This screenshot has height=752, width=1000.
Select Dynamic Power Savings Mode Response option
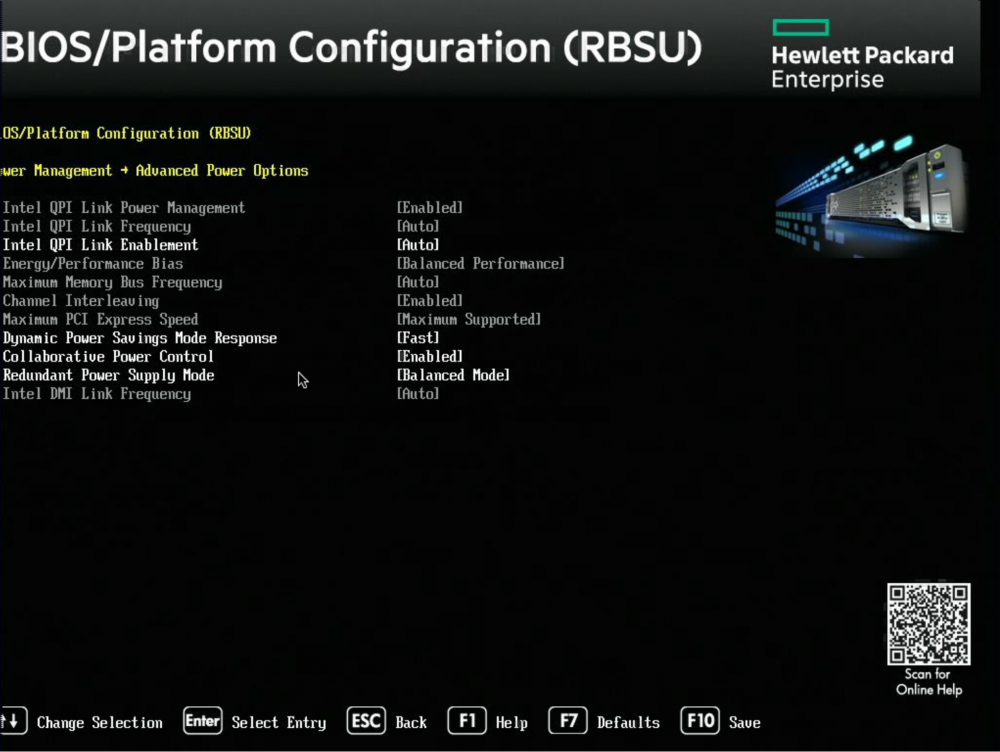click(140, 338)
